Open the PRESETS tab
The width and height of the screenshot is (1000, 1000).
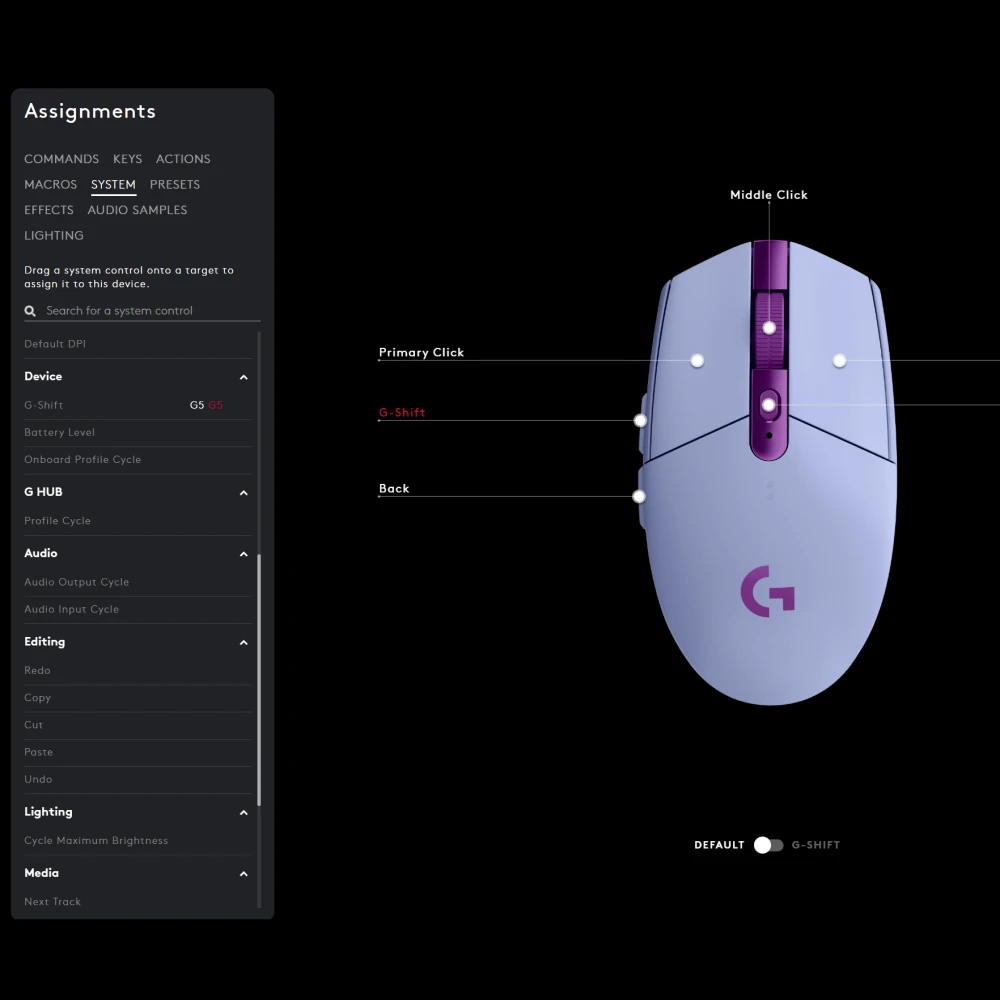coord(175,184)
